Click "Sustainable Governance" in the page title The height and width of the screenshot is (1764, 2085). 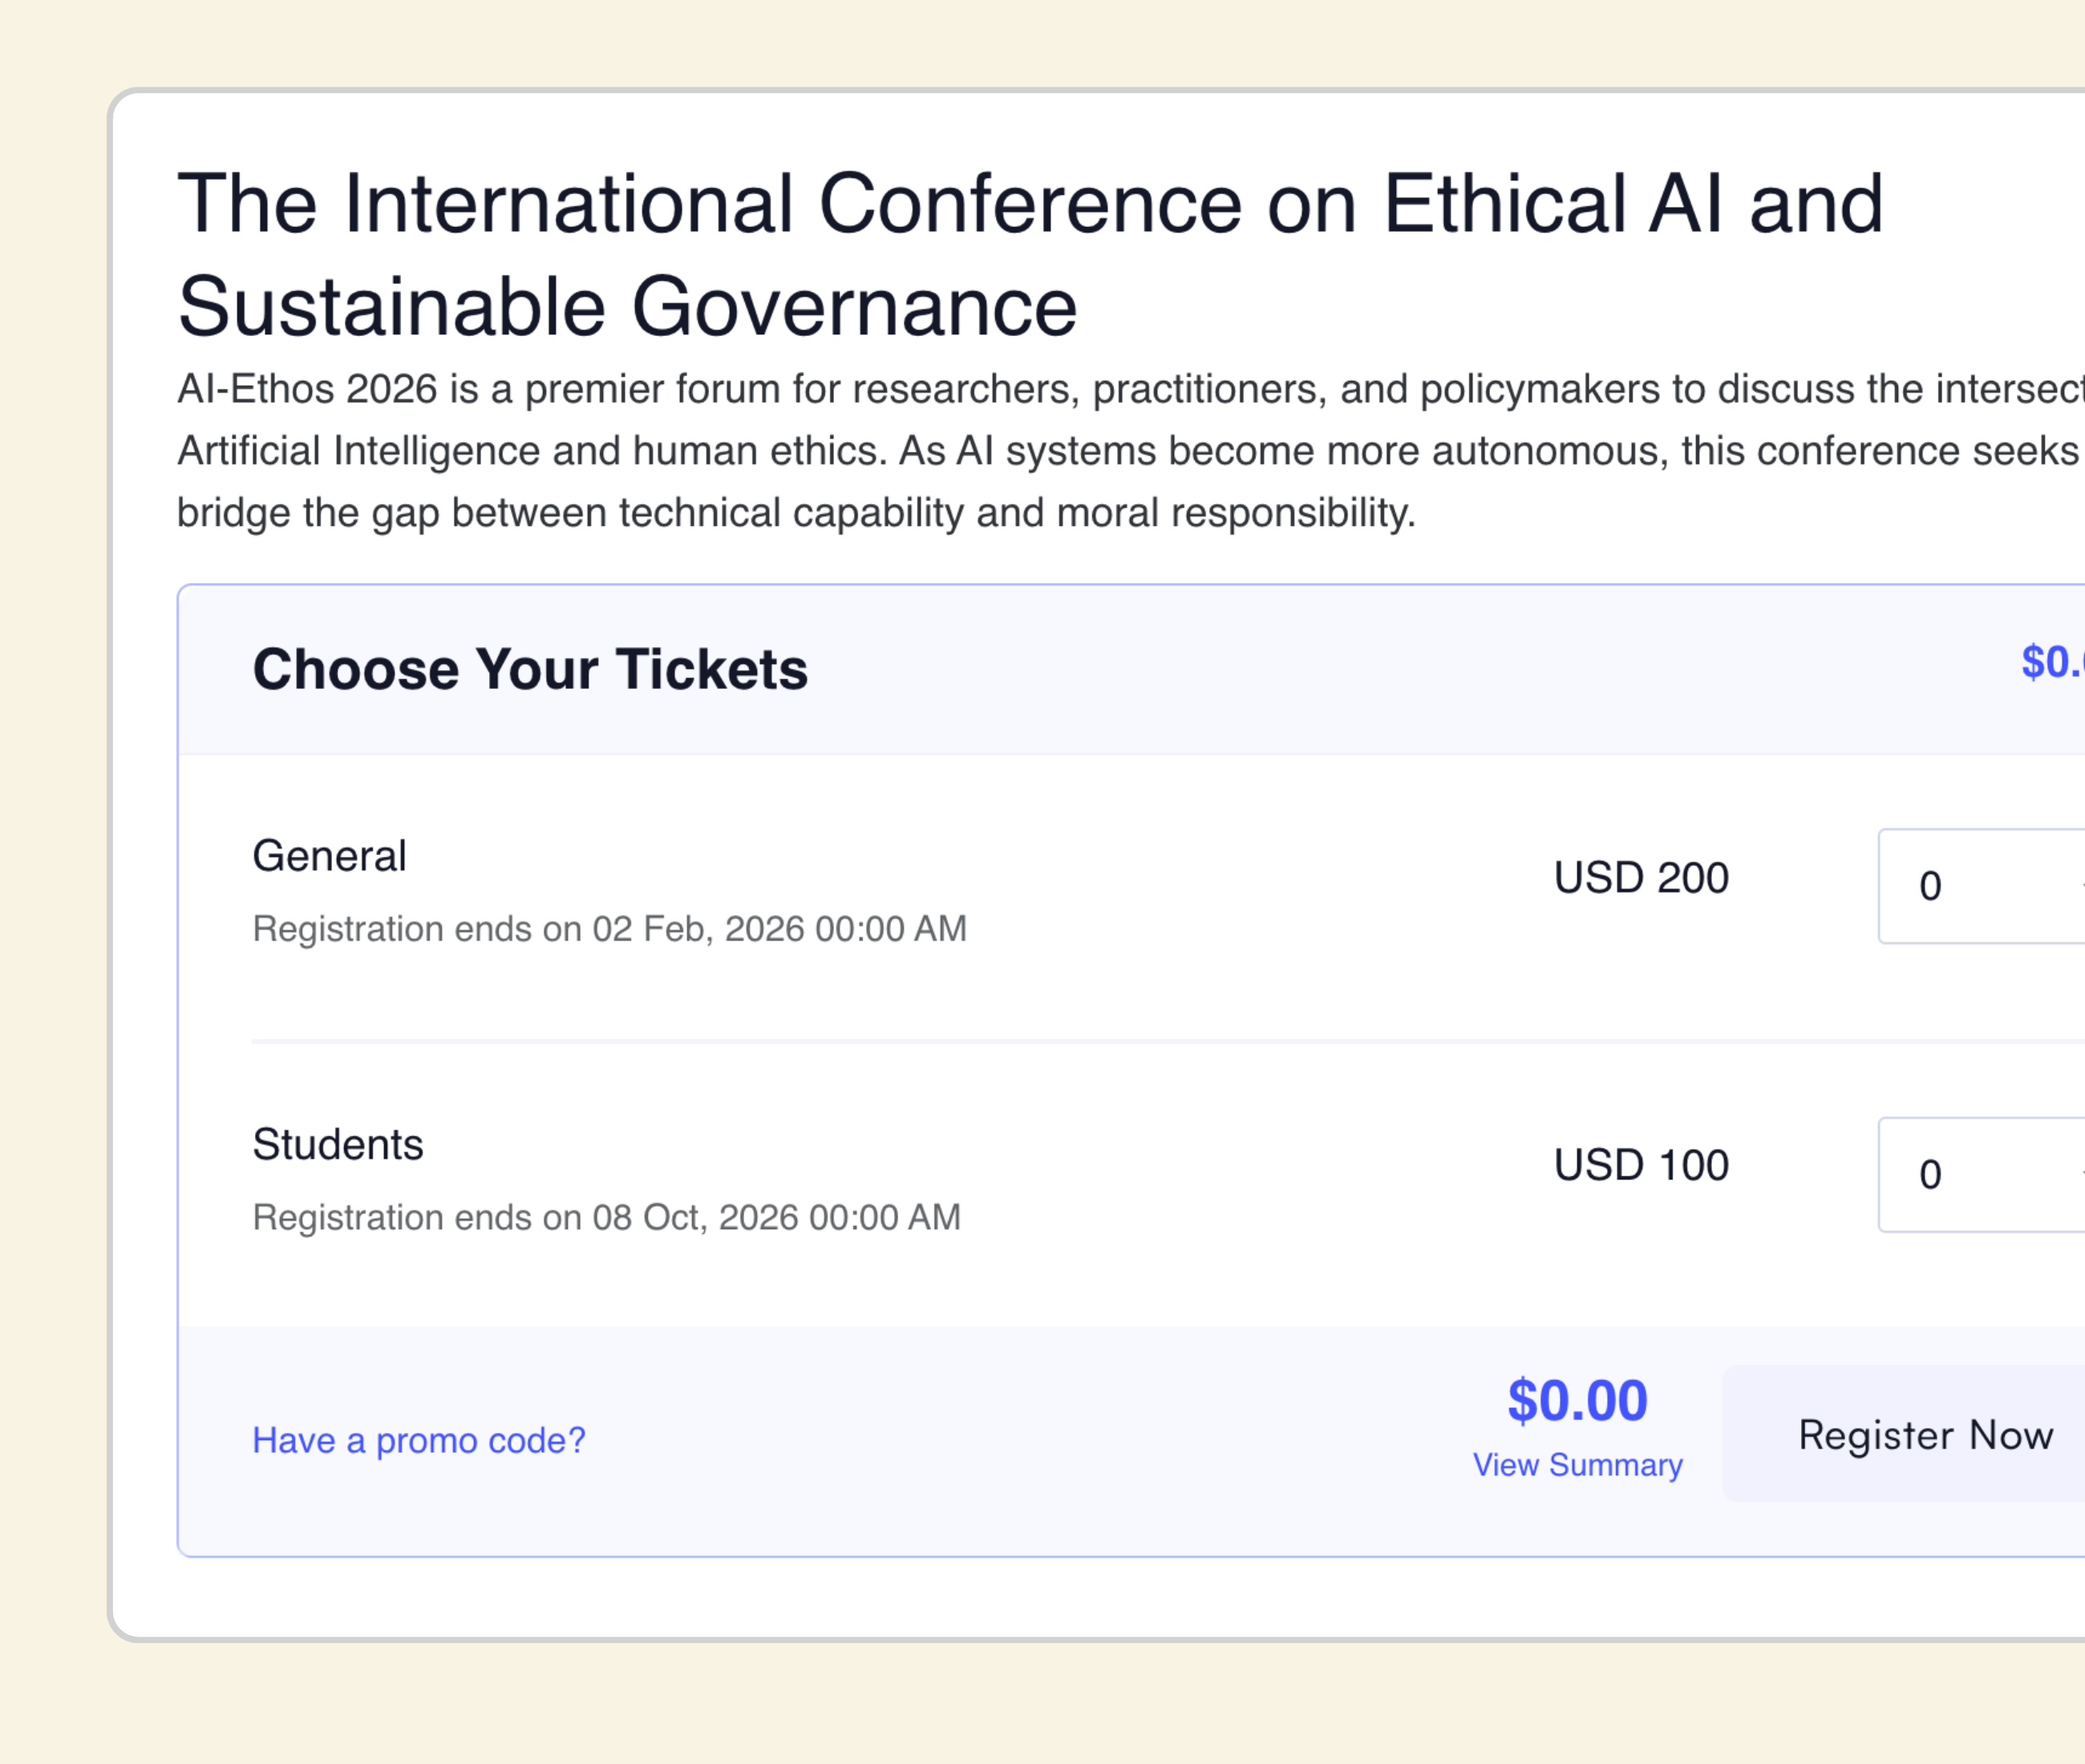pos(627,307)
